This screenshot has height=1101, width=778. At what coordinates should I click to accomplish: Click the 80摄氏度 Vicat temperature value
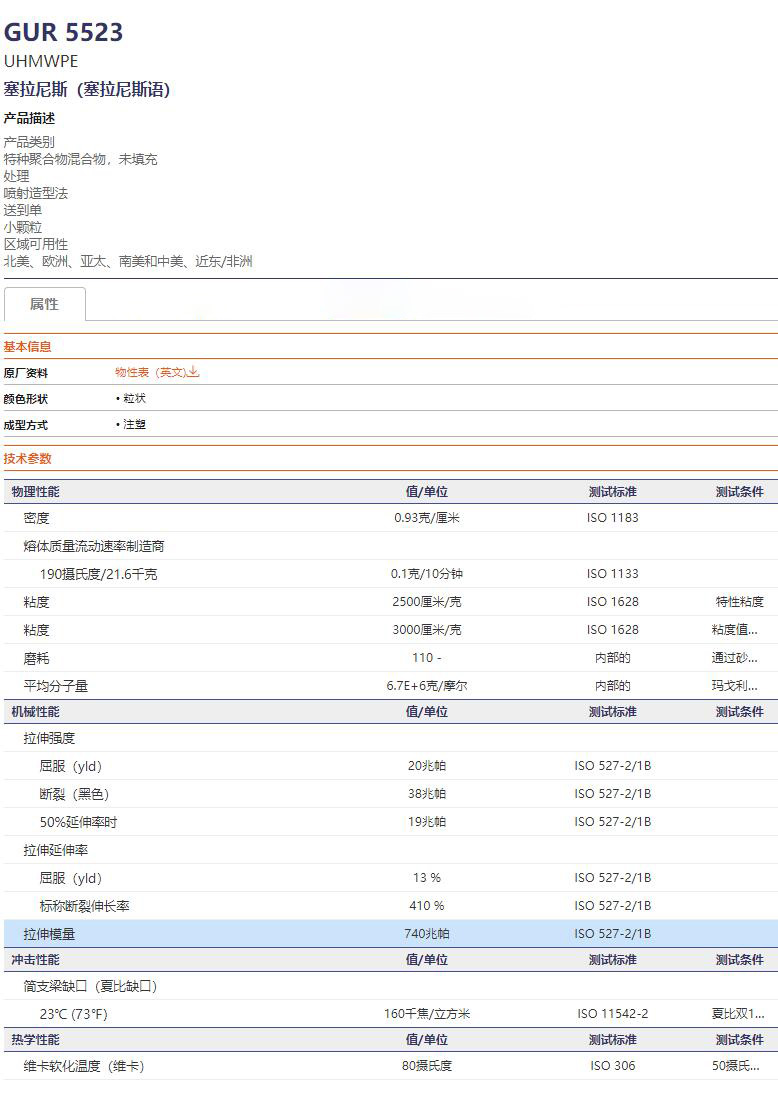coord(427,1066)
